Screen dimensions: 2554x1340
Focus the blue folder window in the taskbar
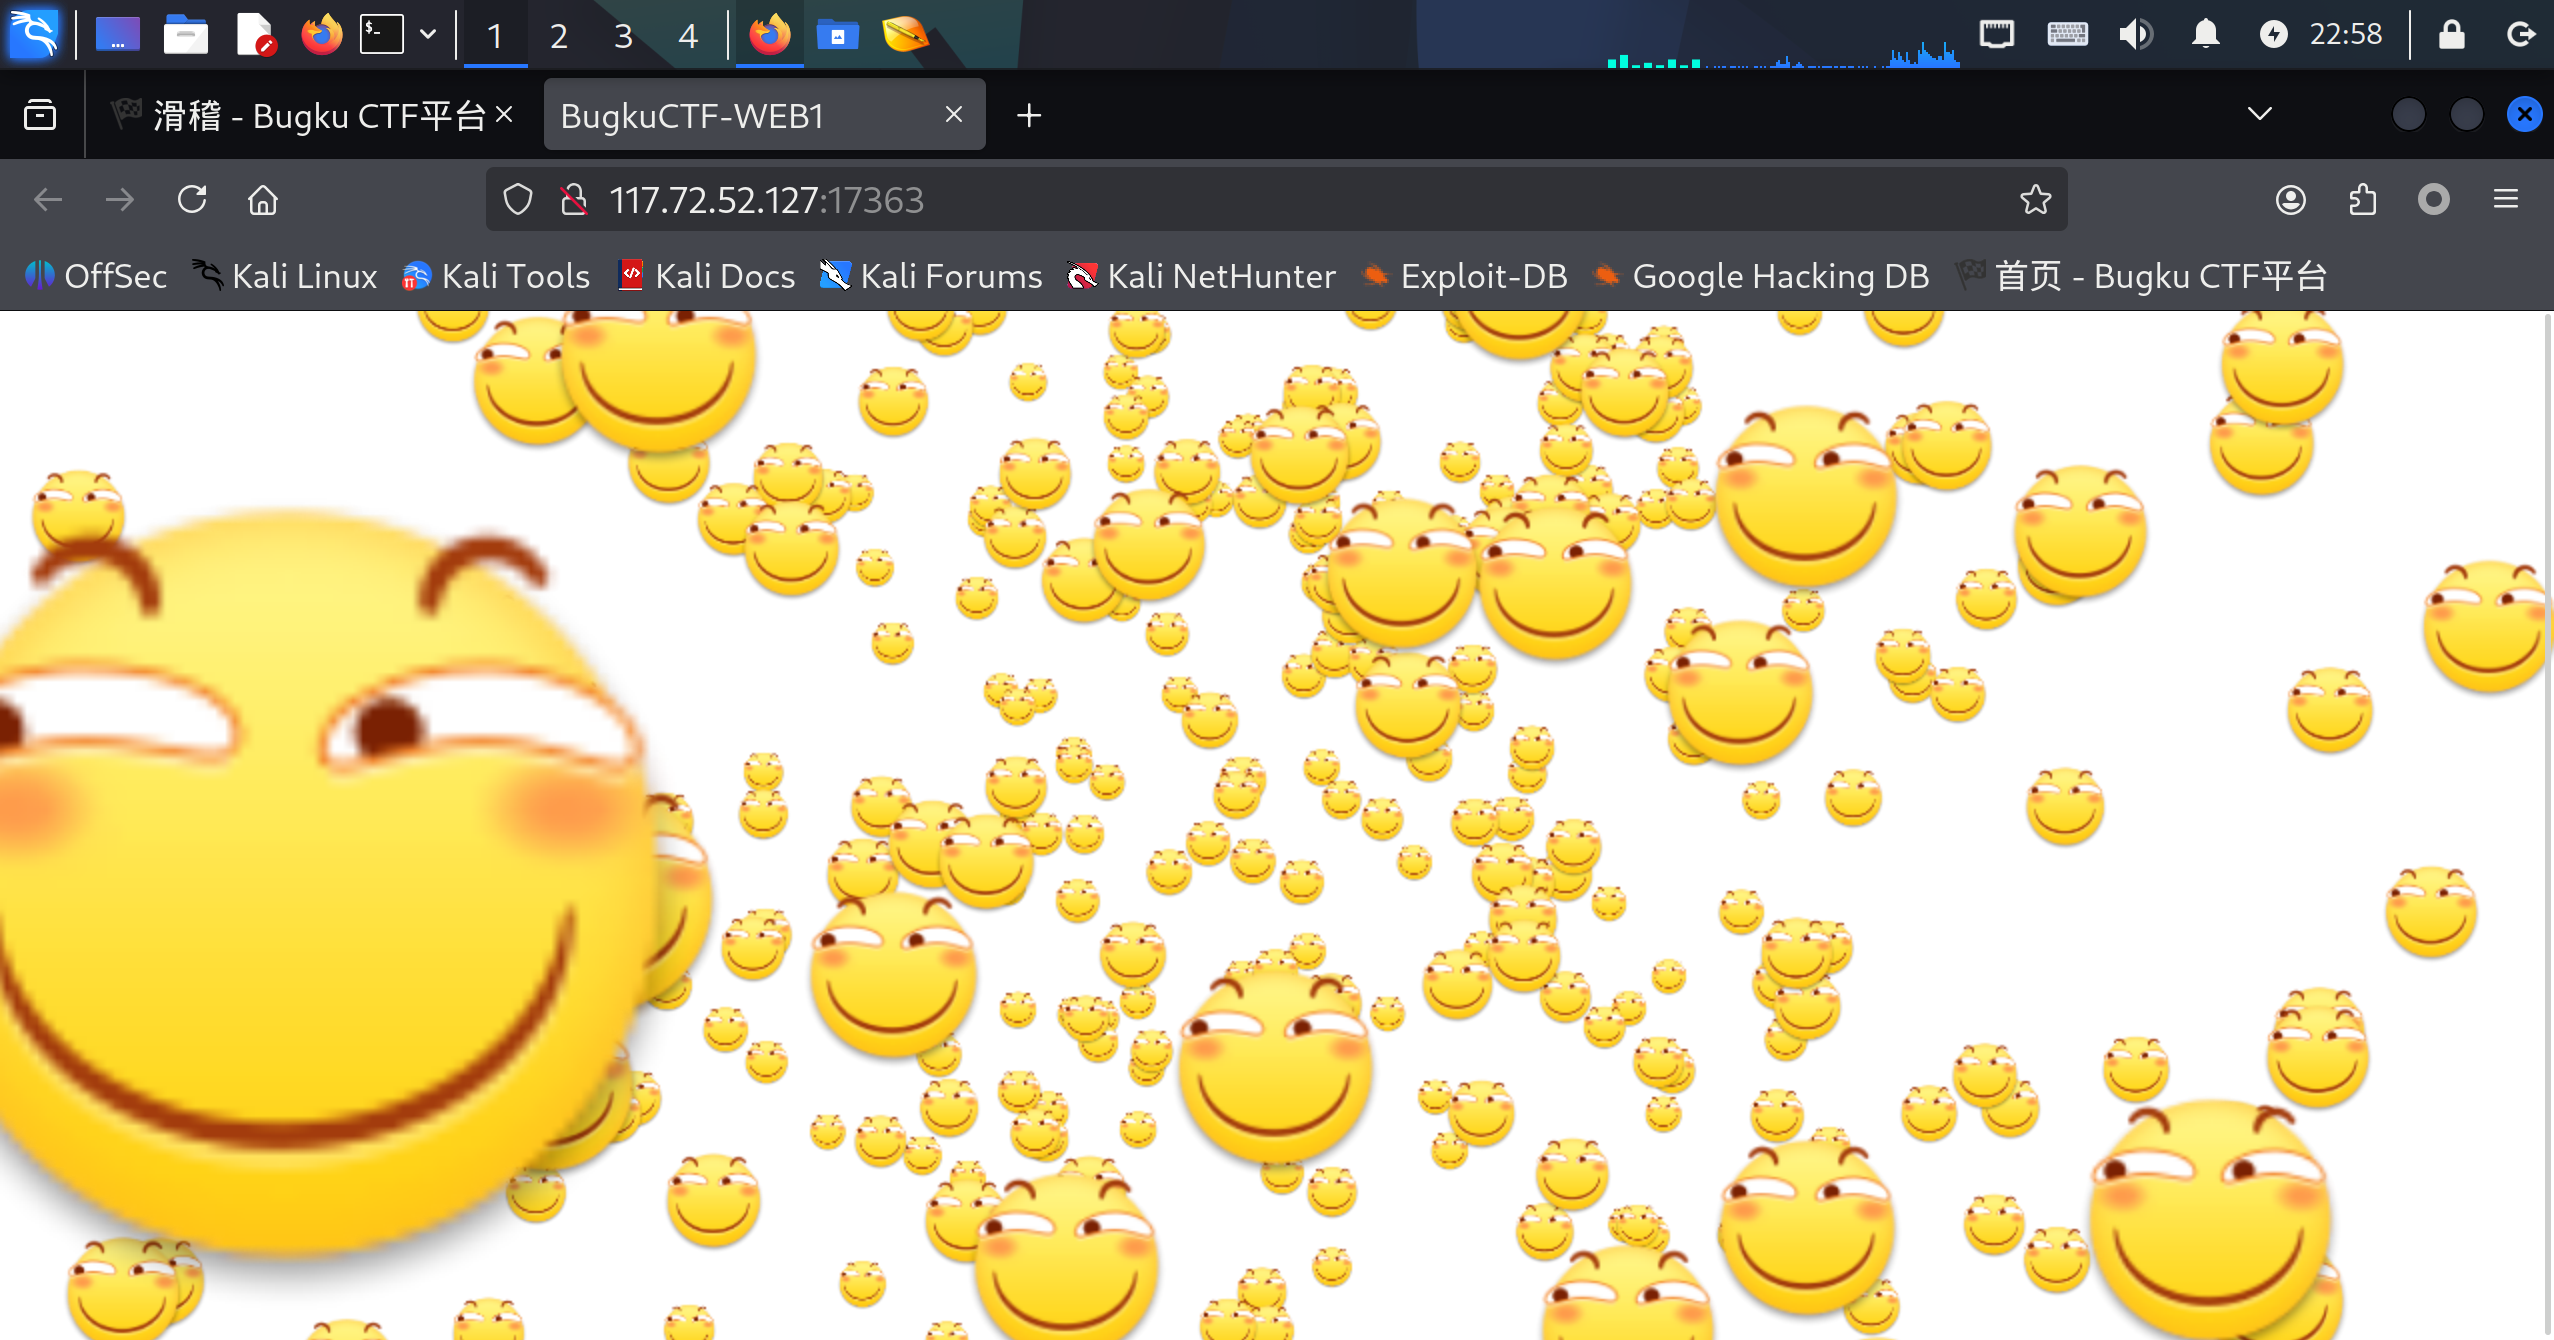tap(838, 35)
